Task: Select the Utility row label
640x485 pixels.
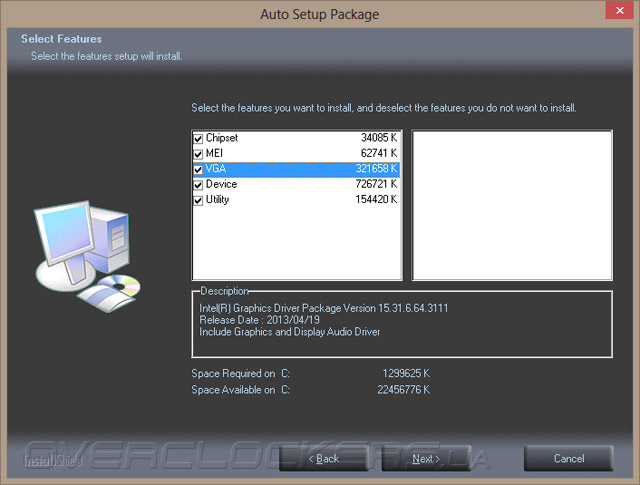Action: (217, 200)
